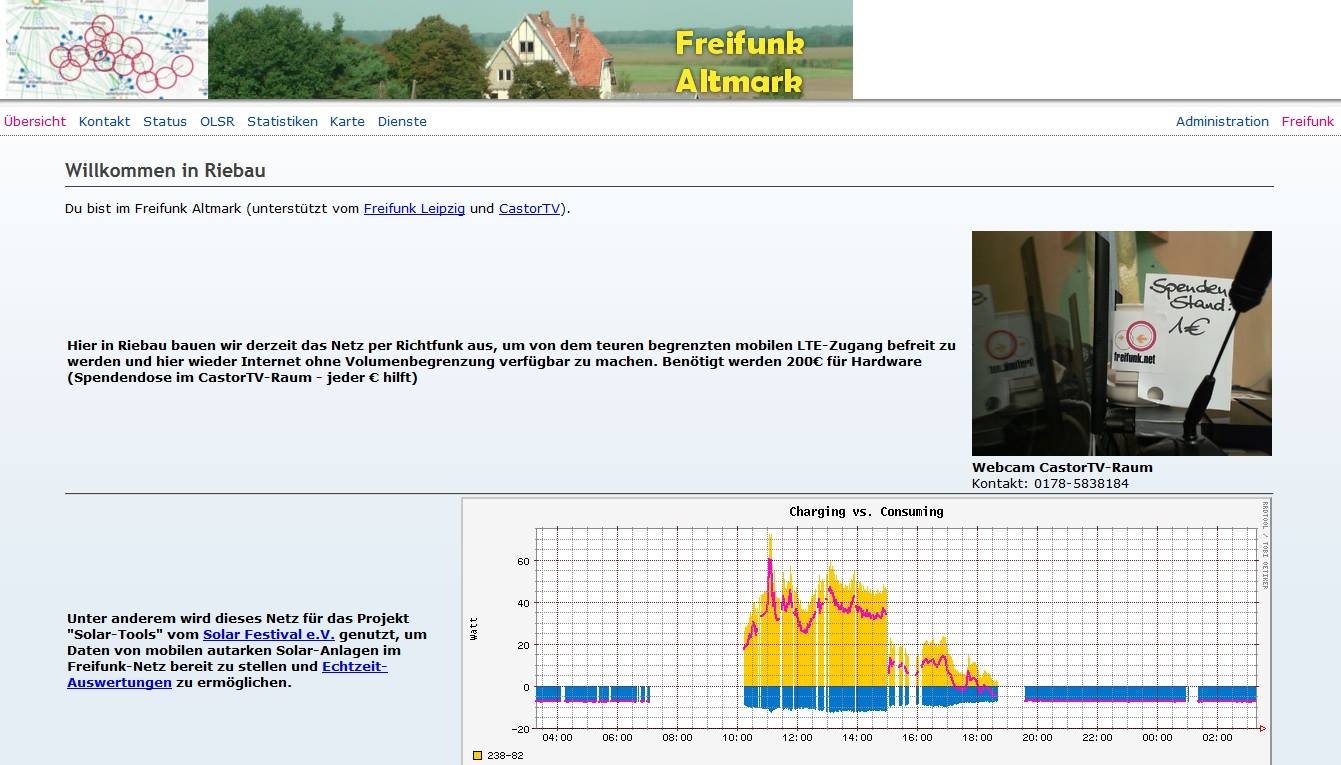Image resolution: width=1341 pixels, height=765 pixels.
Task: Open the CastorTV link
Action: click(529, 209)
